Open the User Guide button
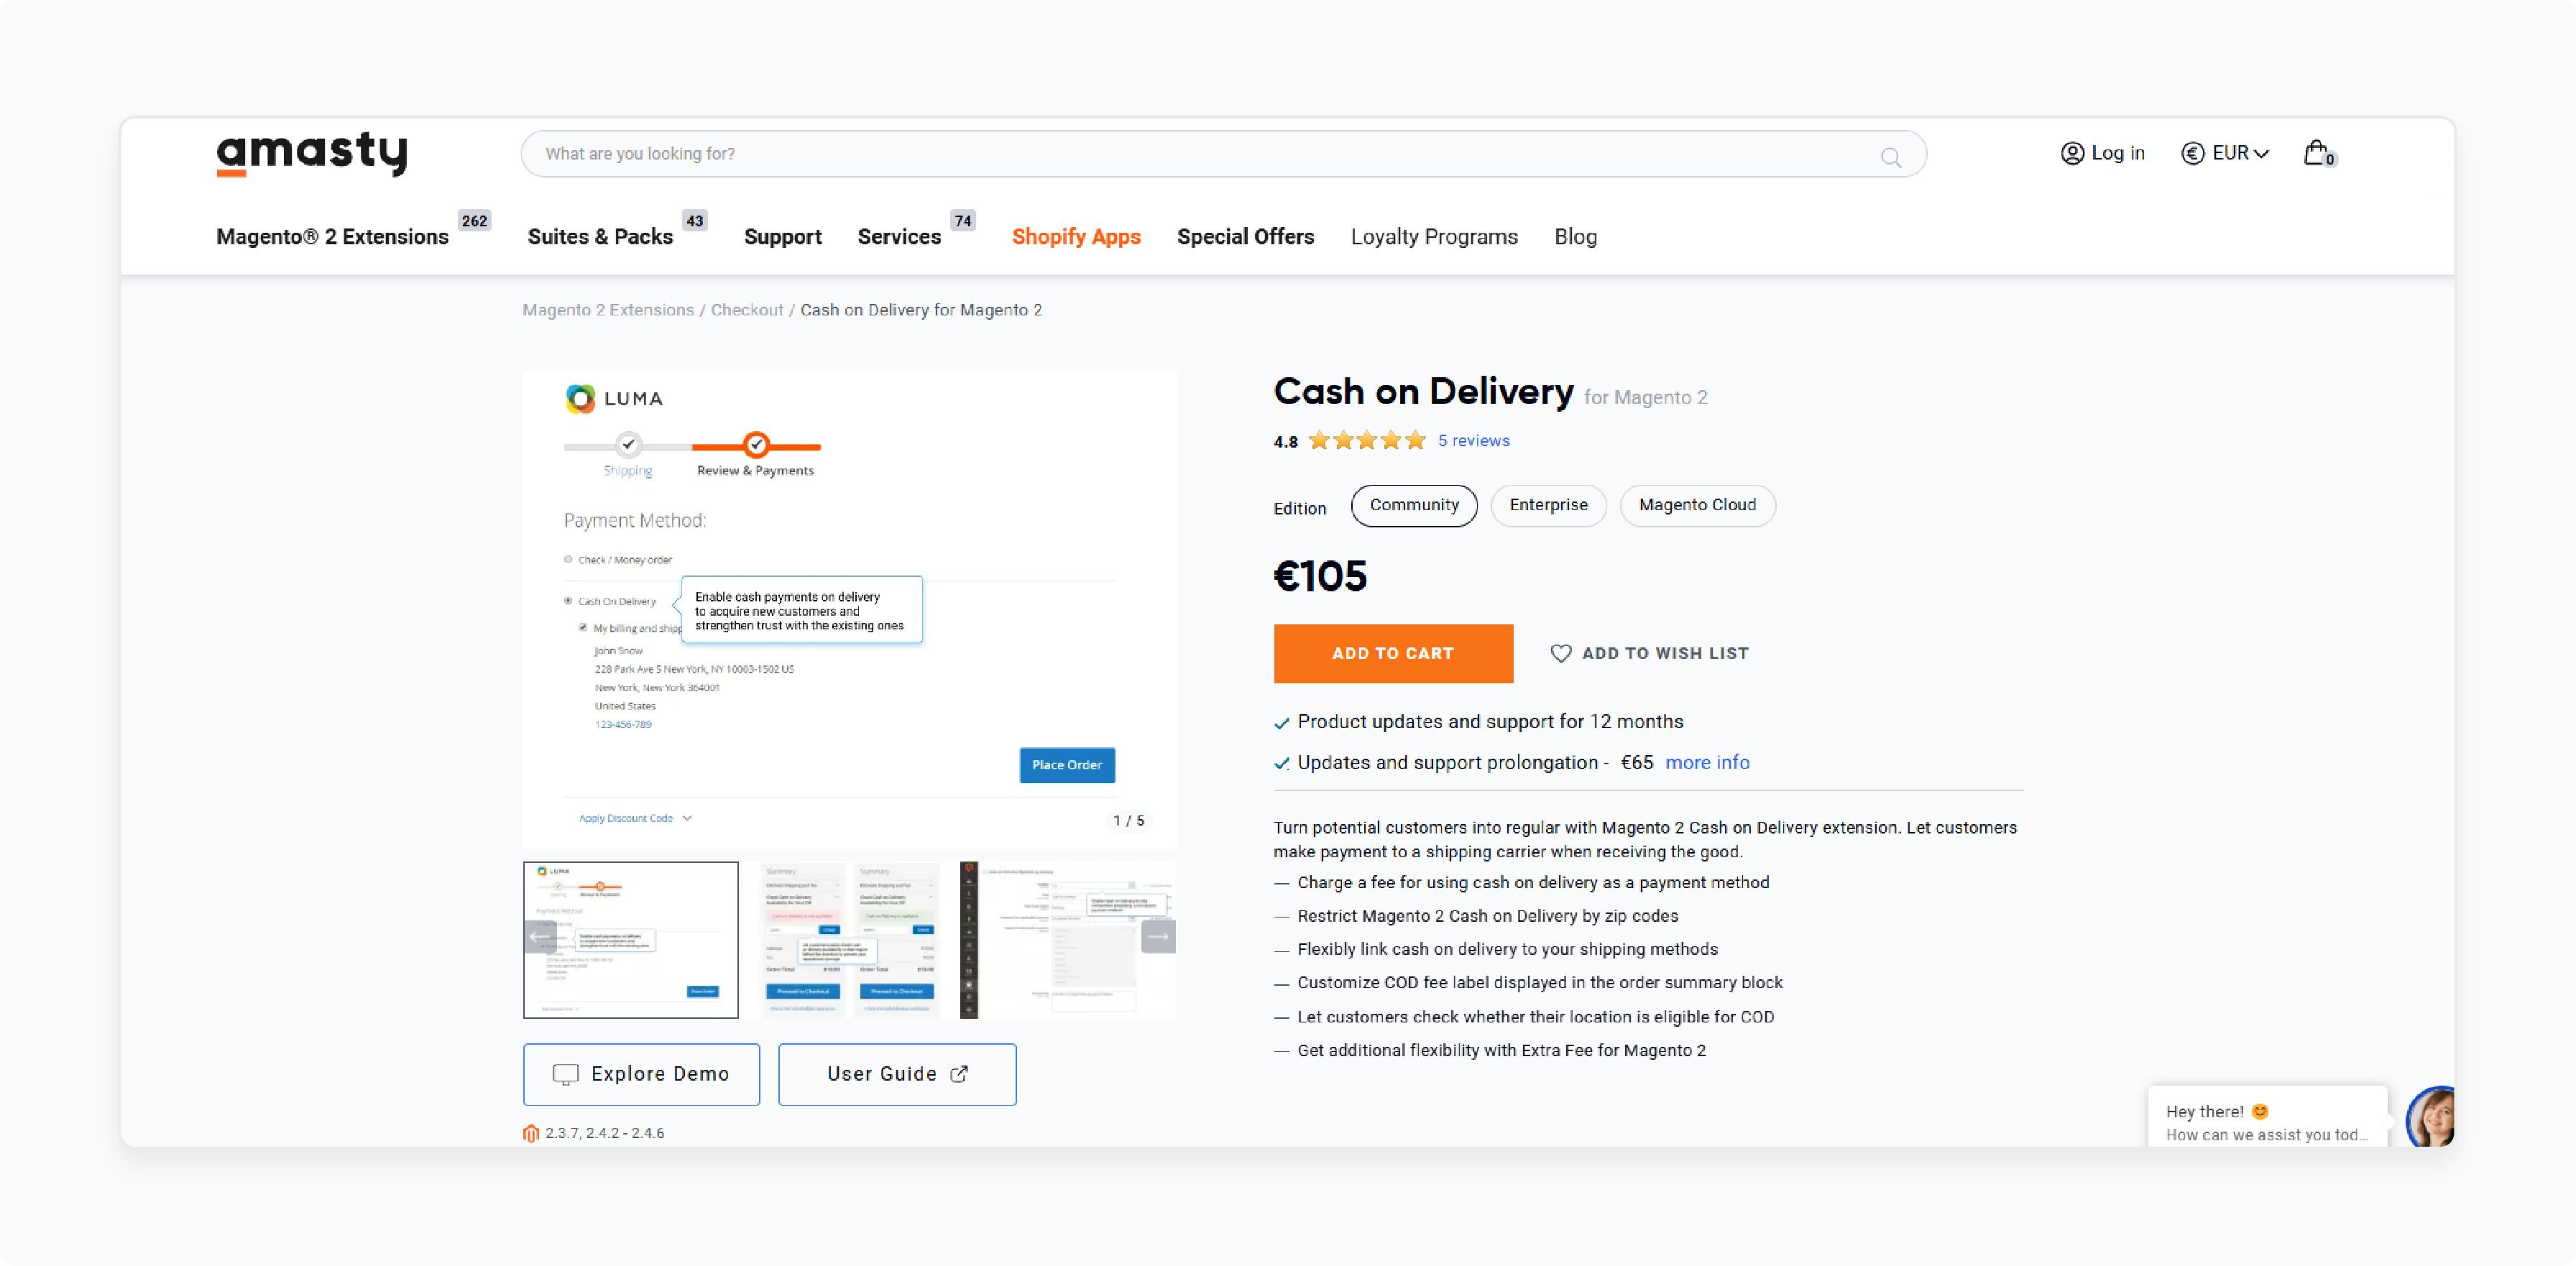Viewport: 2576px width, 1266px height. pyautogui.click(x=897, y=1074)
